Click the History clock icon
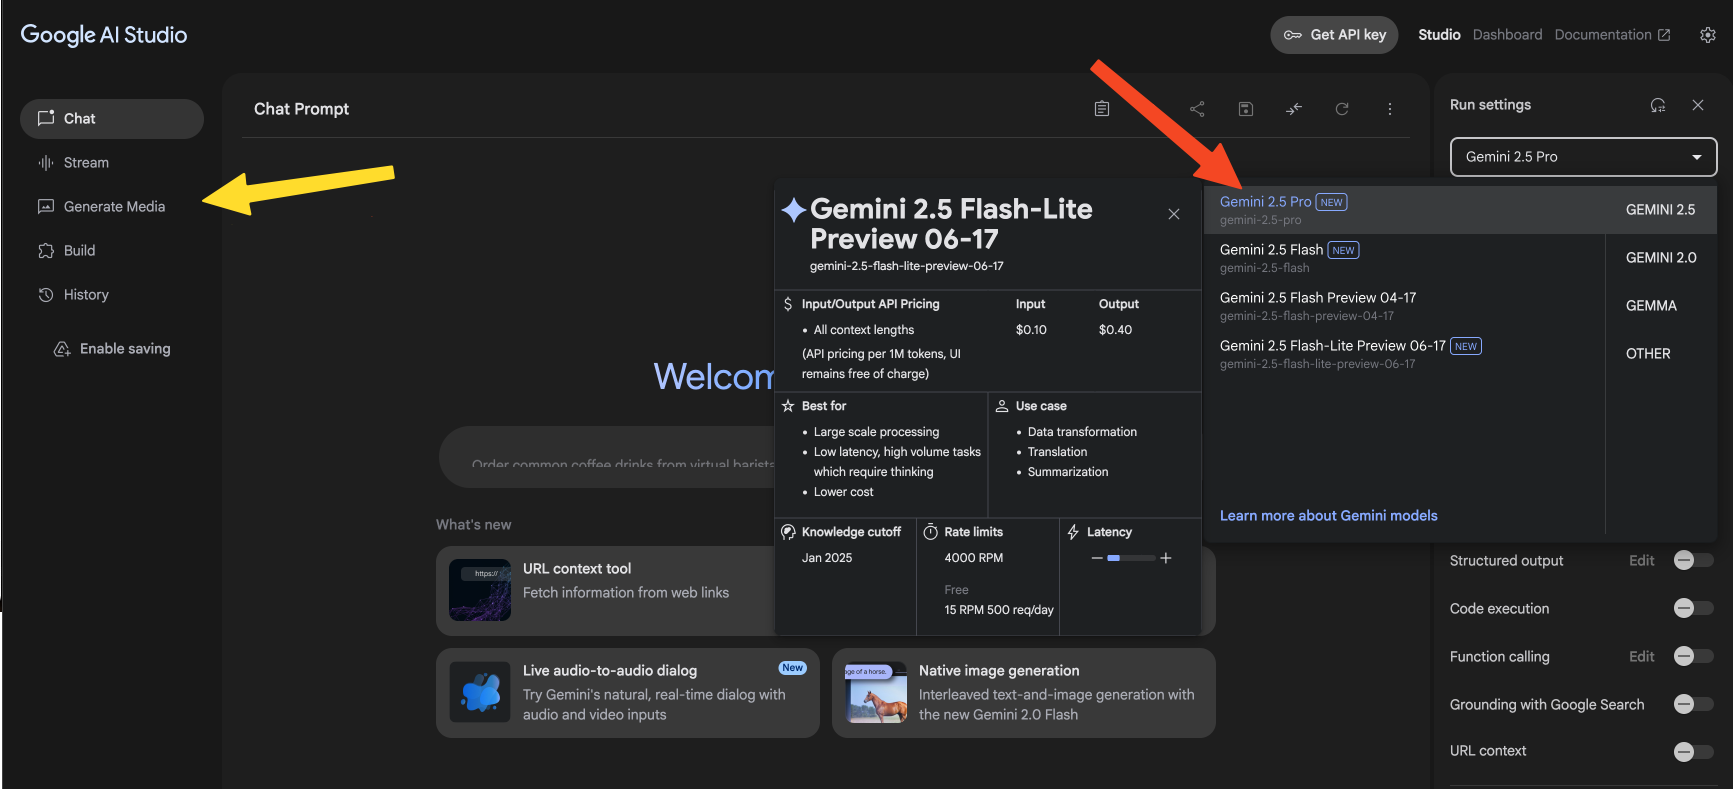The width and height of the screenshot is (1733, 789). (46, 295)
